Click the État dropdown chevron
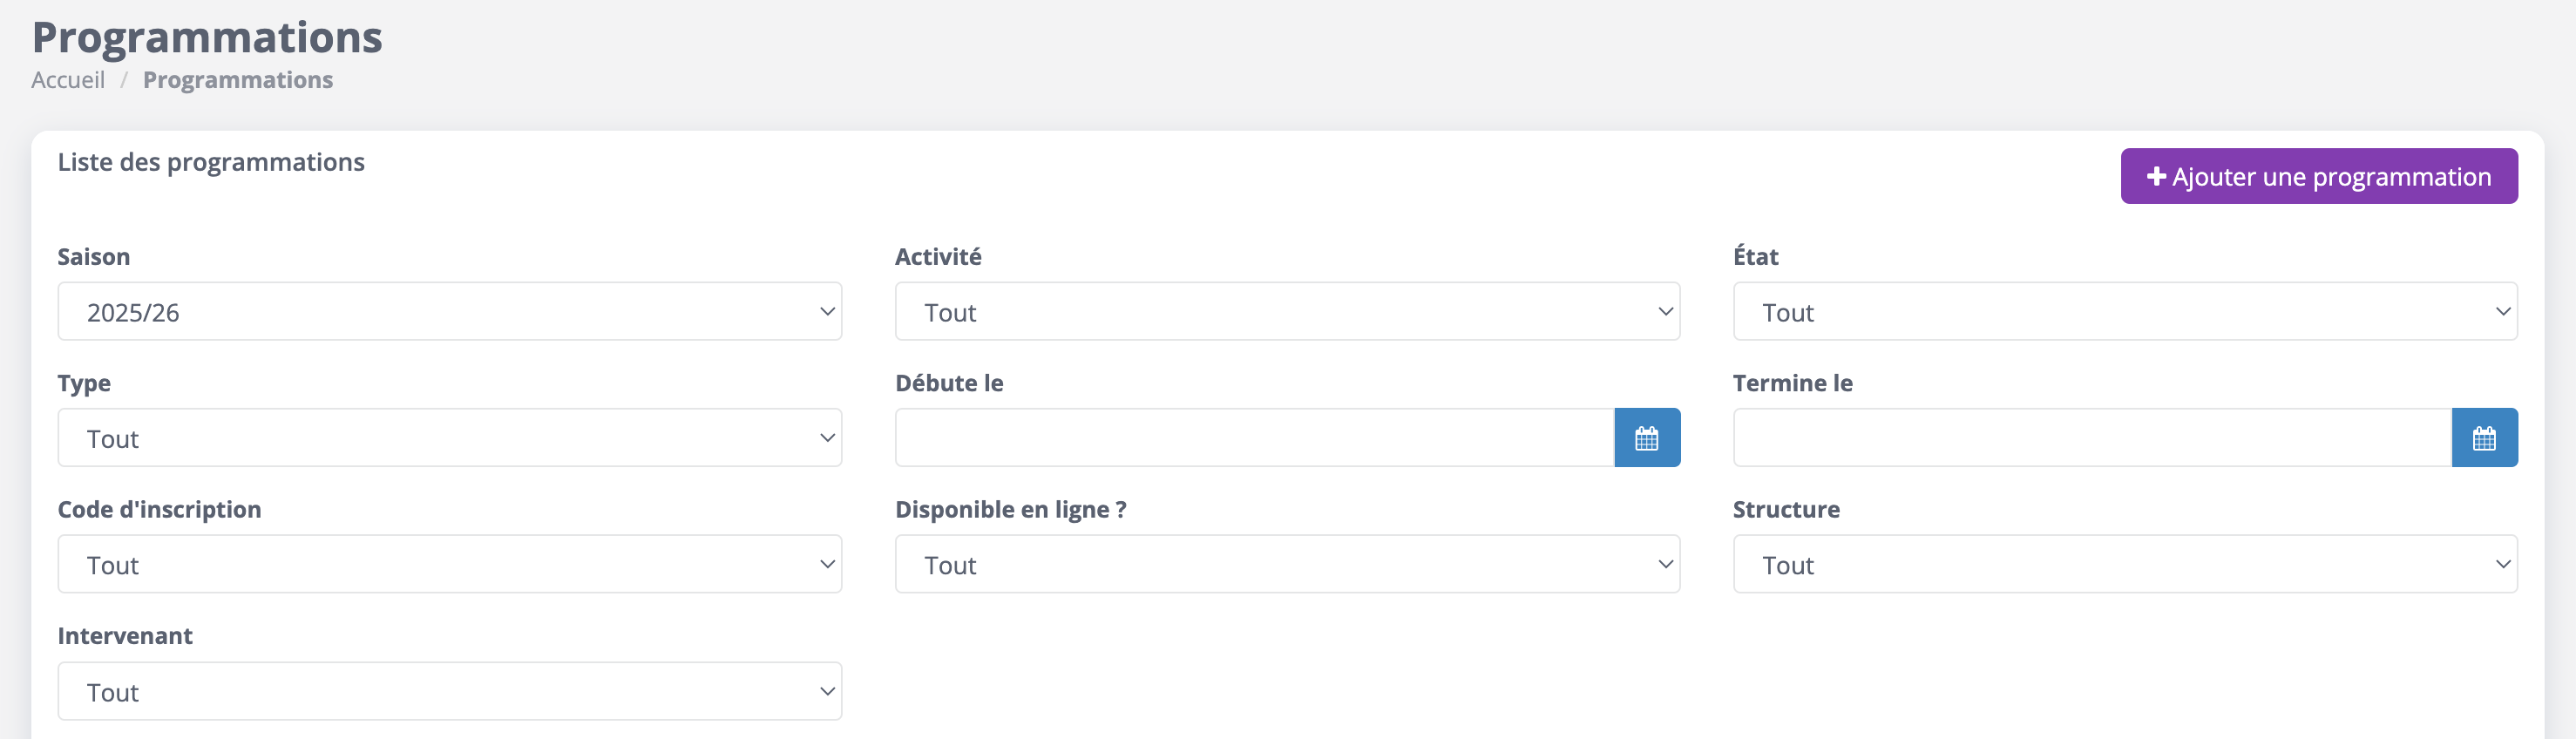This screenshot has height=739, width=2576. pyautogui.click(x=2502, y=312)
